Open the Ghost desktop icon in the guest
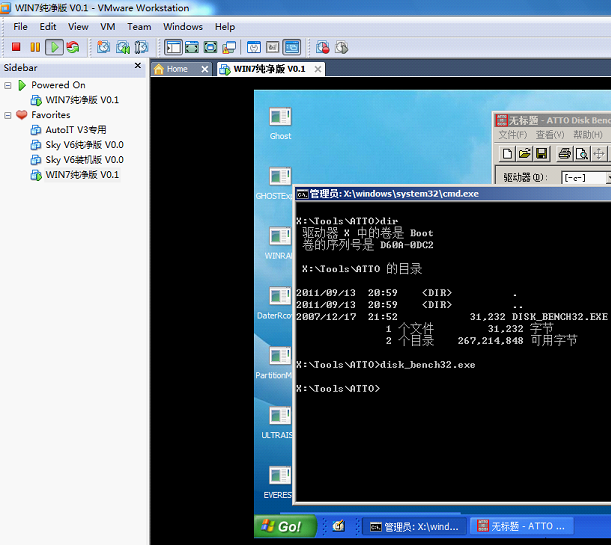 (x=280, y=124)
